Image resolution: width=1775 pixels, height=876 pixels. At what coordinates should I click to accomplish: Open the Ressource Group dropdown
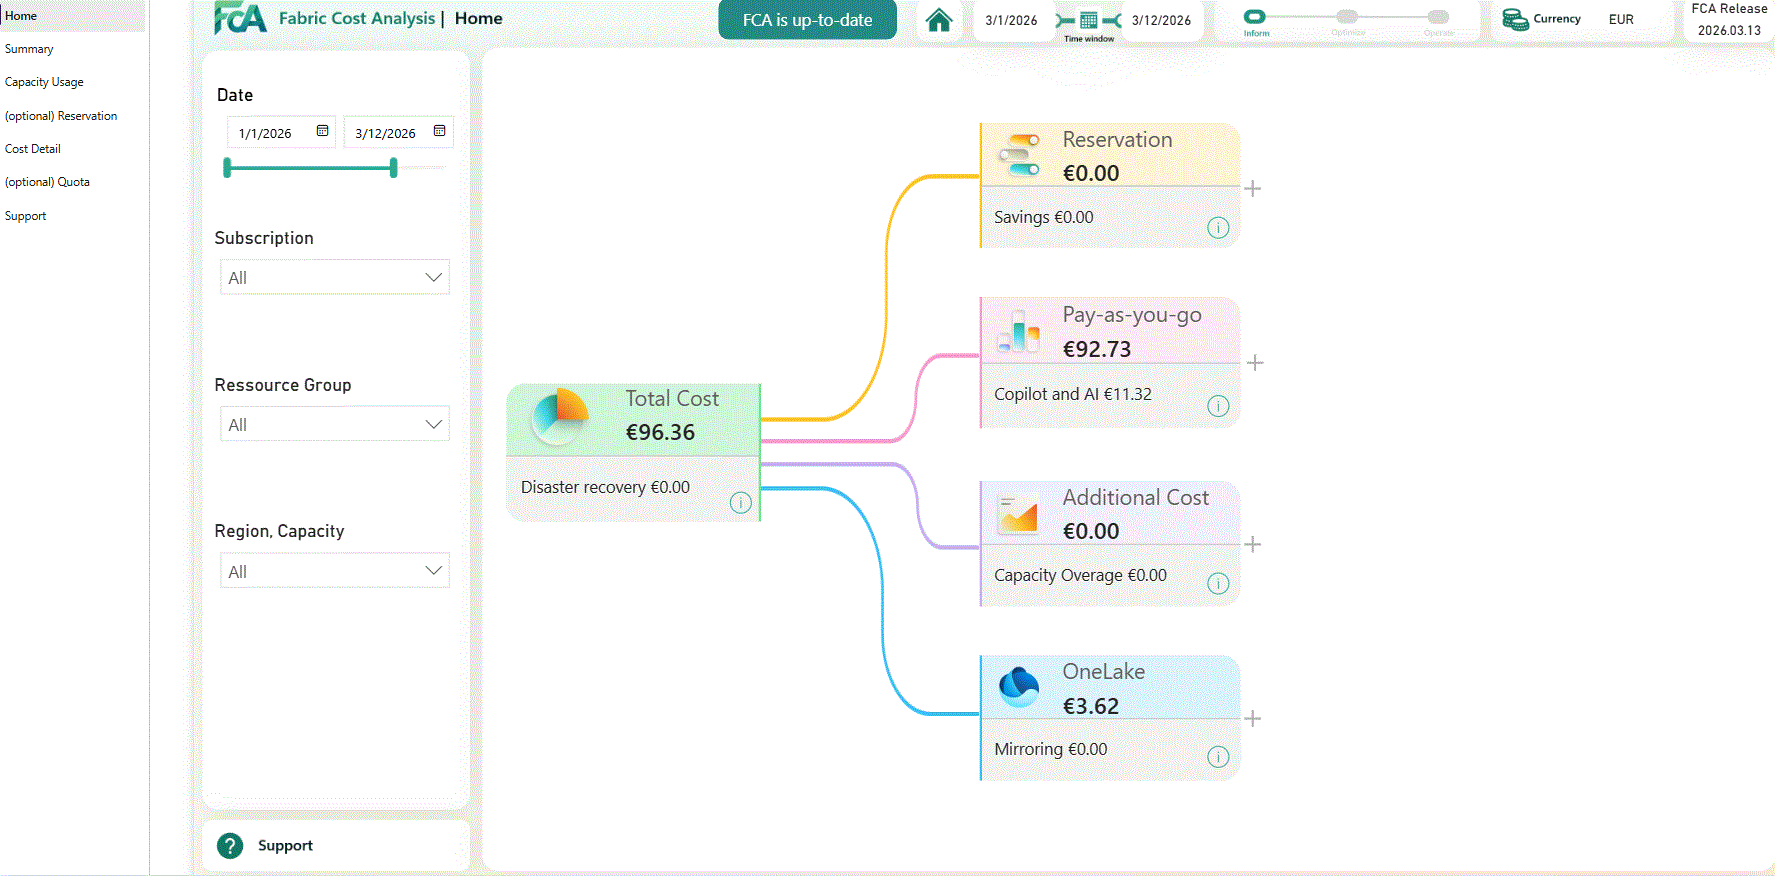coord(334,424)
